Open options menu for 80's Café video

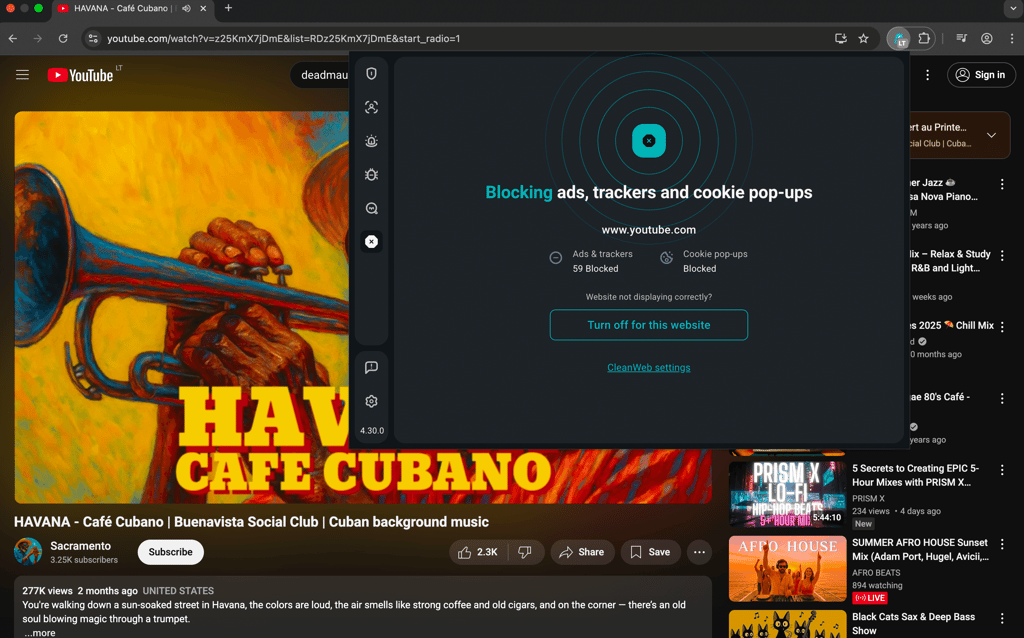(x=1002, y=398)
